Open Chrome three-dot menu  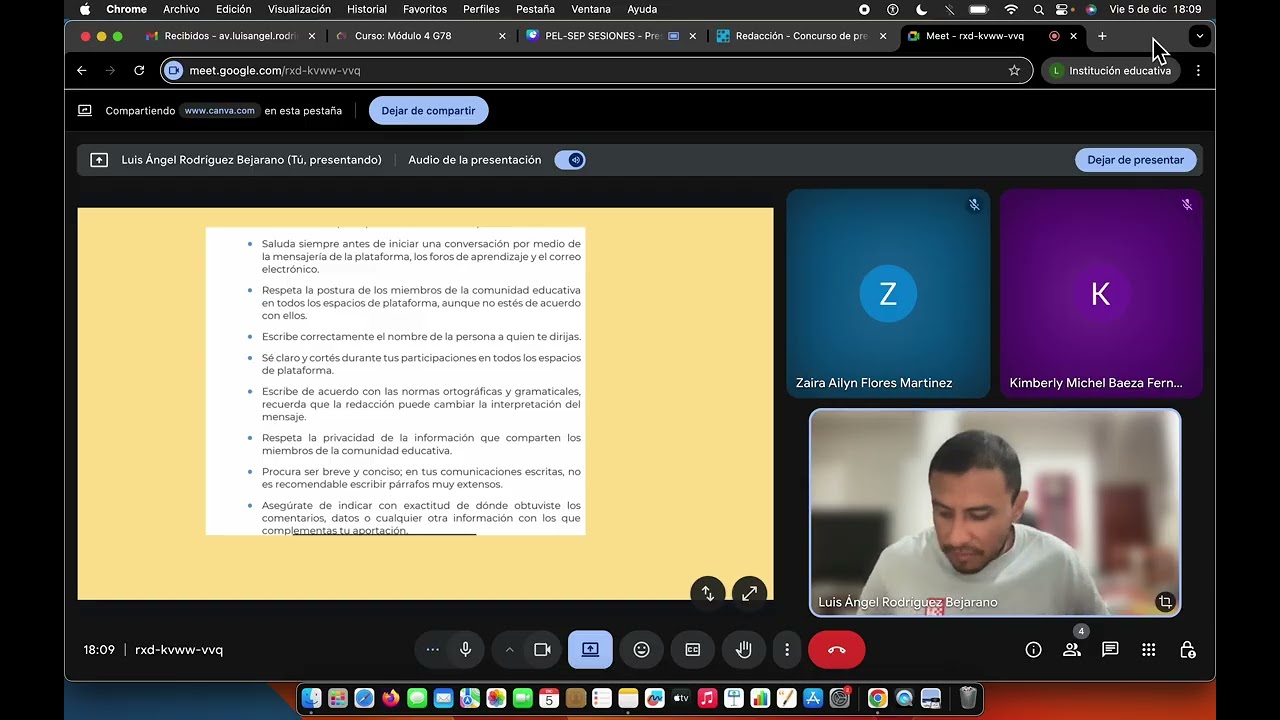(1198, 71)
